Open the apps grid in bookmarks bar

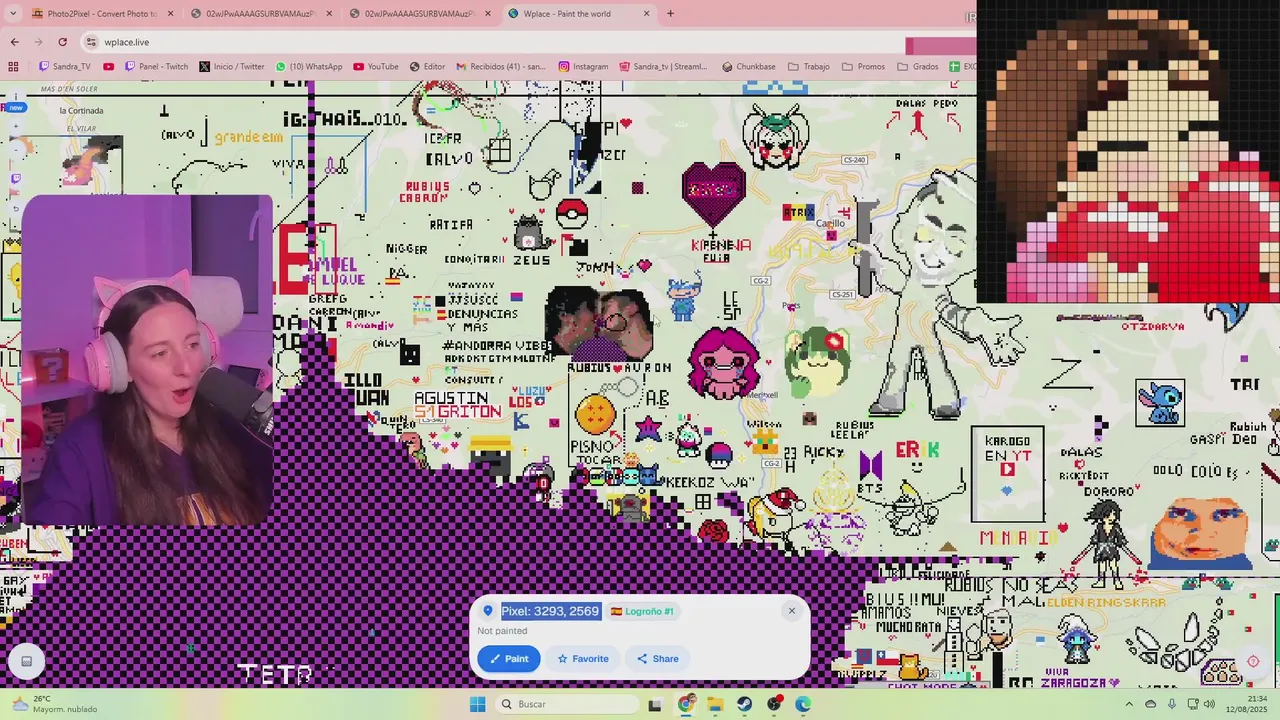[13, 67]
